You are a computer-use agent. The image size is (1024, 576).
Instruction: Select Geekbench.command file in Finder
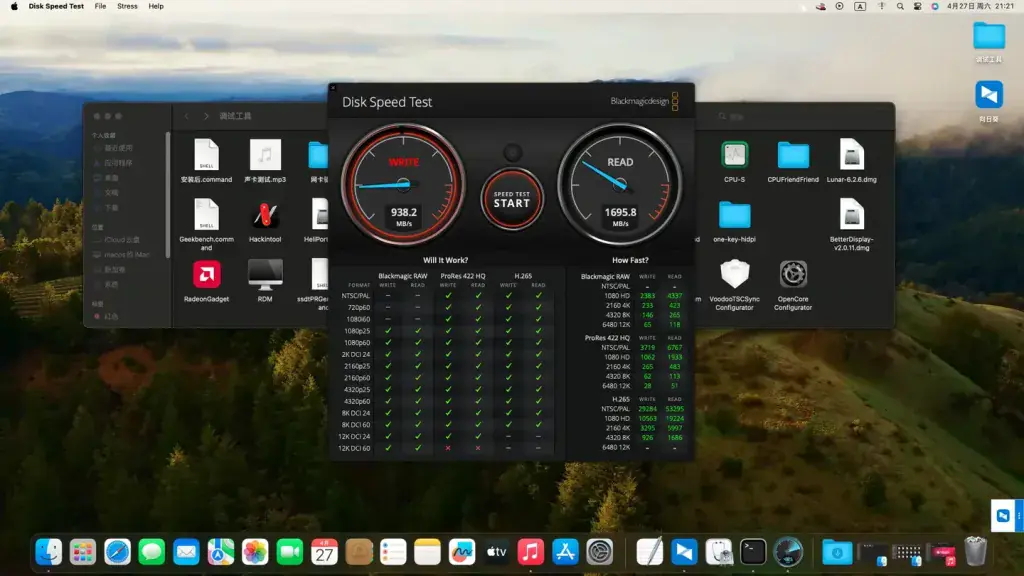tap(206, 224)
